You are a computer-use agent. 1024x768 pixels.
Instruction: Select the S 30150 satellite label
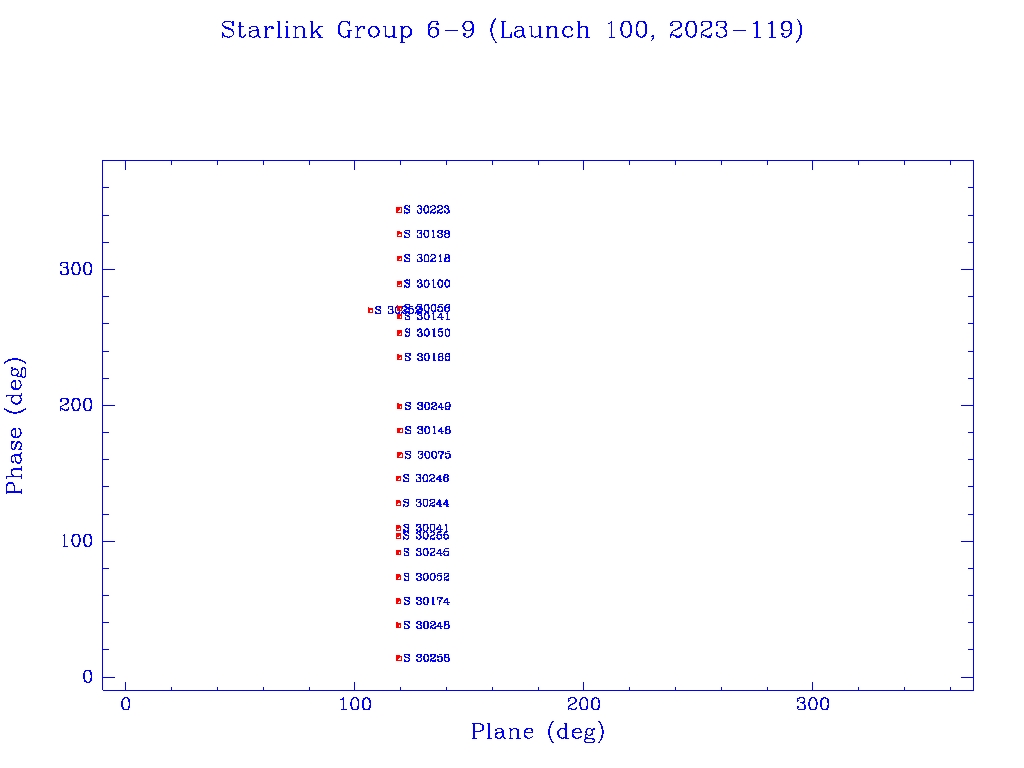tap(427, 333)
